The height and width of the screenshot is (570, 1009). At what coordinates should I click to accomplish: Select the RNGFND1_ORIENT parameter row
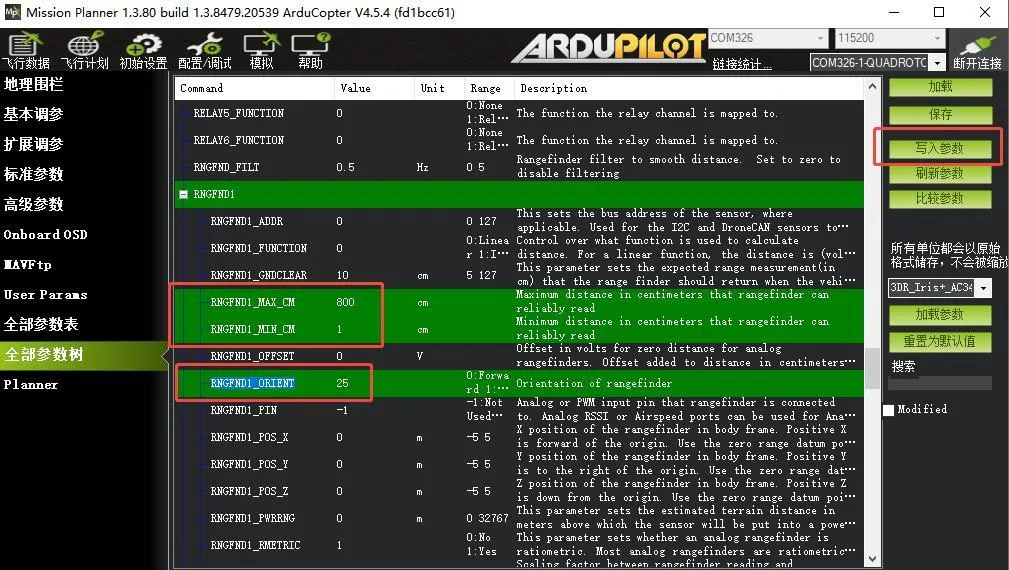click(521, 383)
